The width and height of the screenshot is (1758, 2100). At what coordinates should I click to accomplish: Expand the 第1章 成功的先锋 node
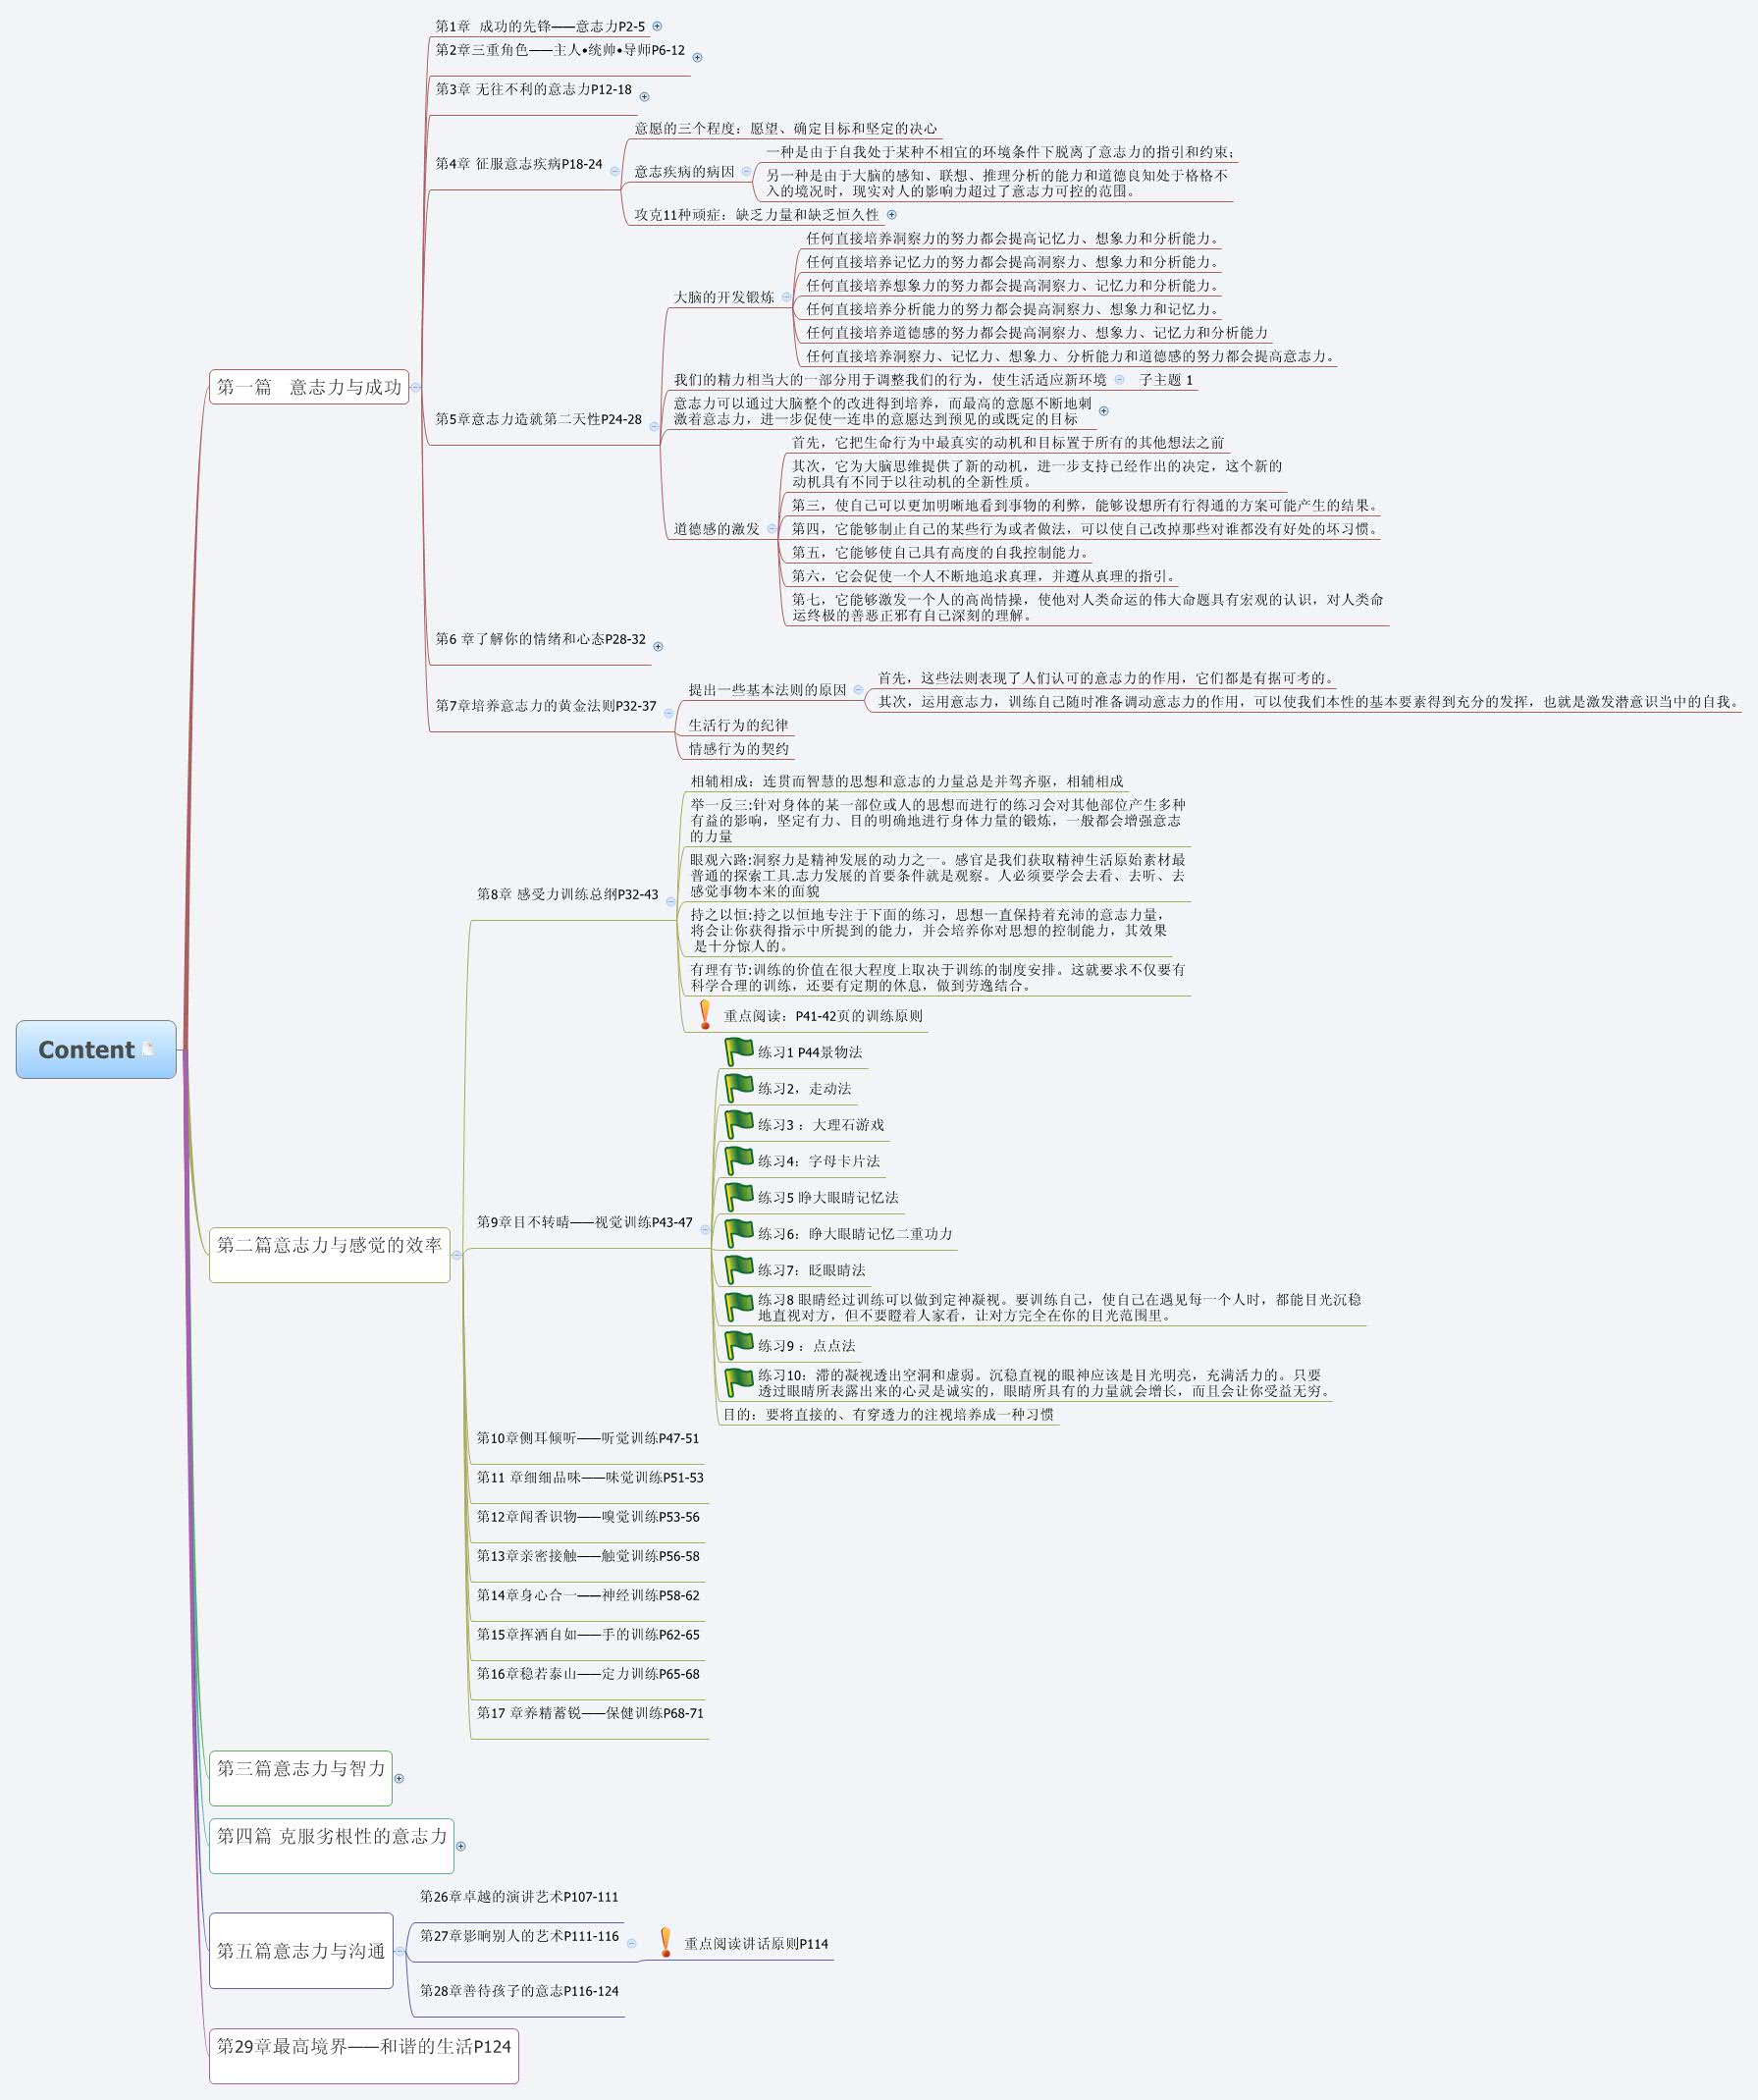click(655, 25)
